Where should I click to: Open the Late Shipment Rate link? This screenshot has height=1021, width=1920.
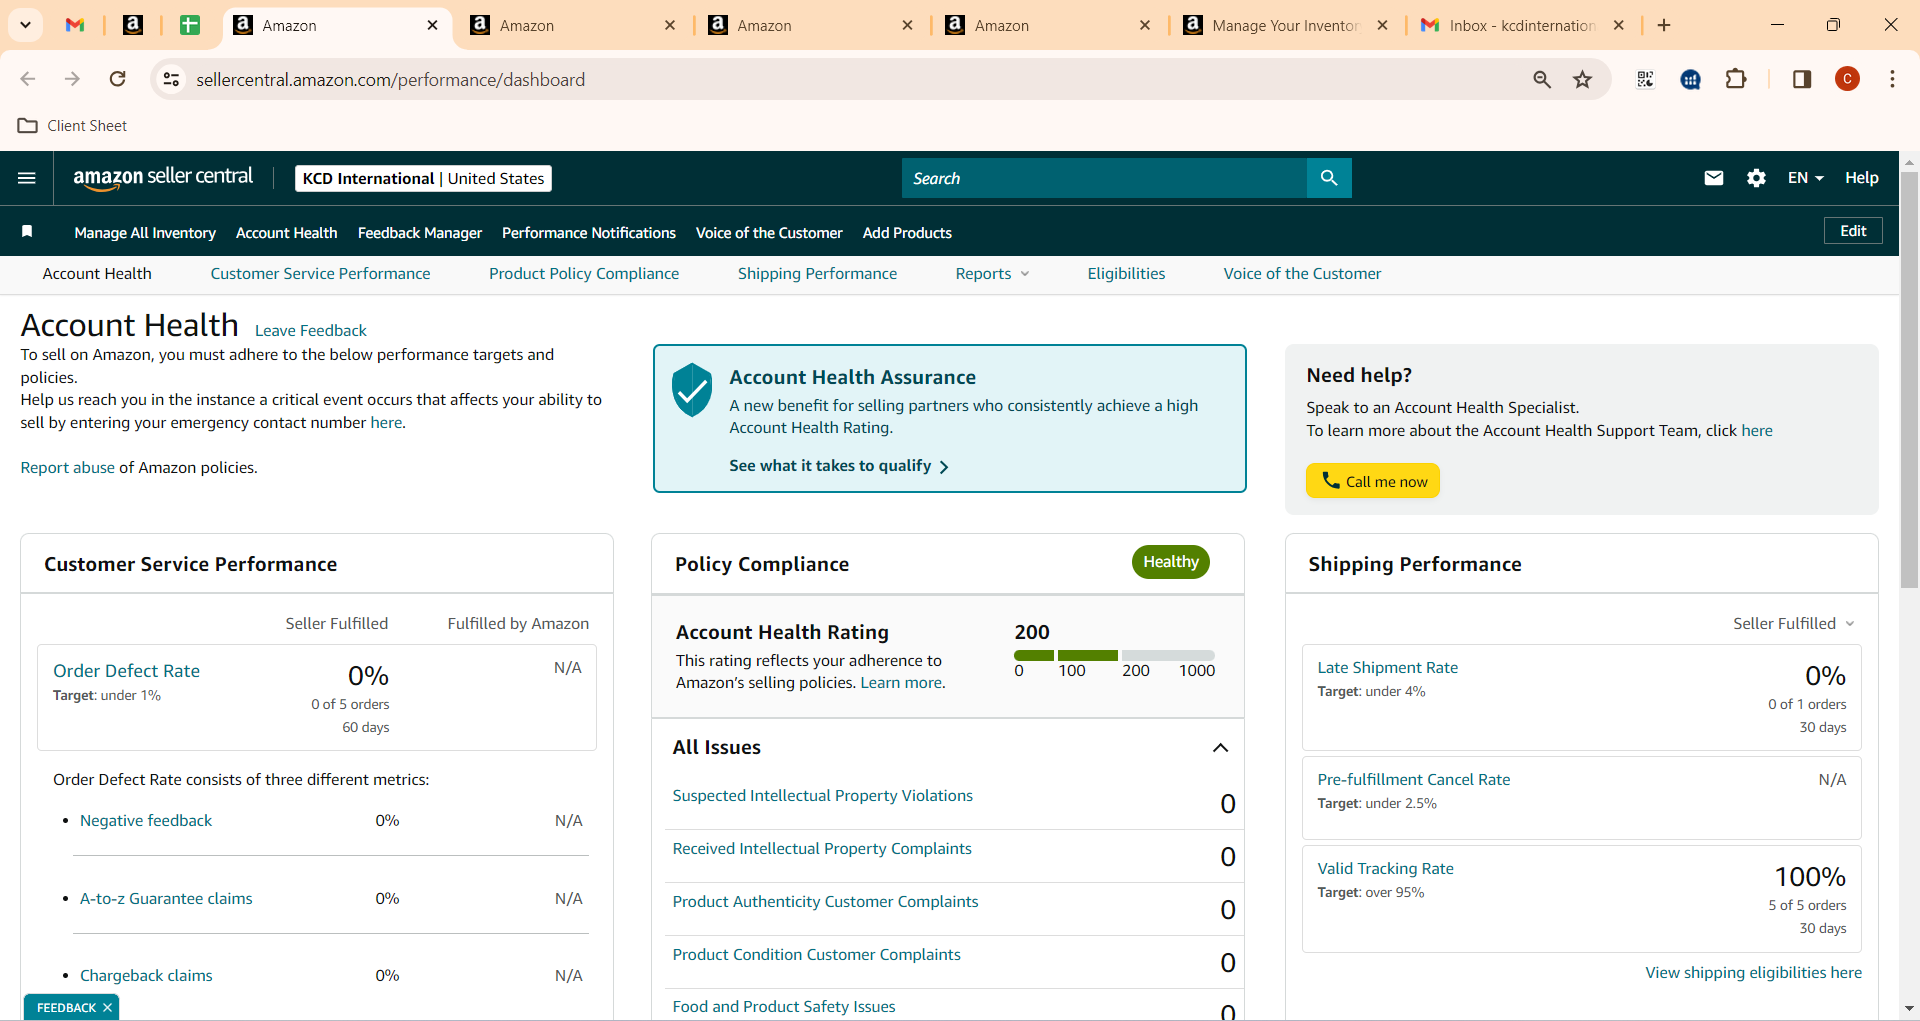tap(1387, 668)
